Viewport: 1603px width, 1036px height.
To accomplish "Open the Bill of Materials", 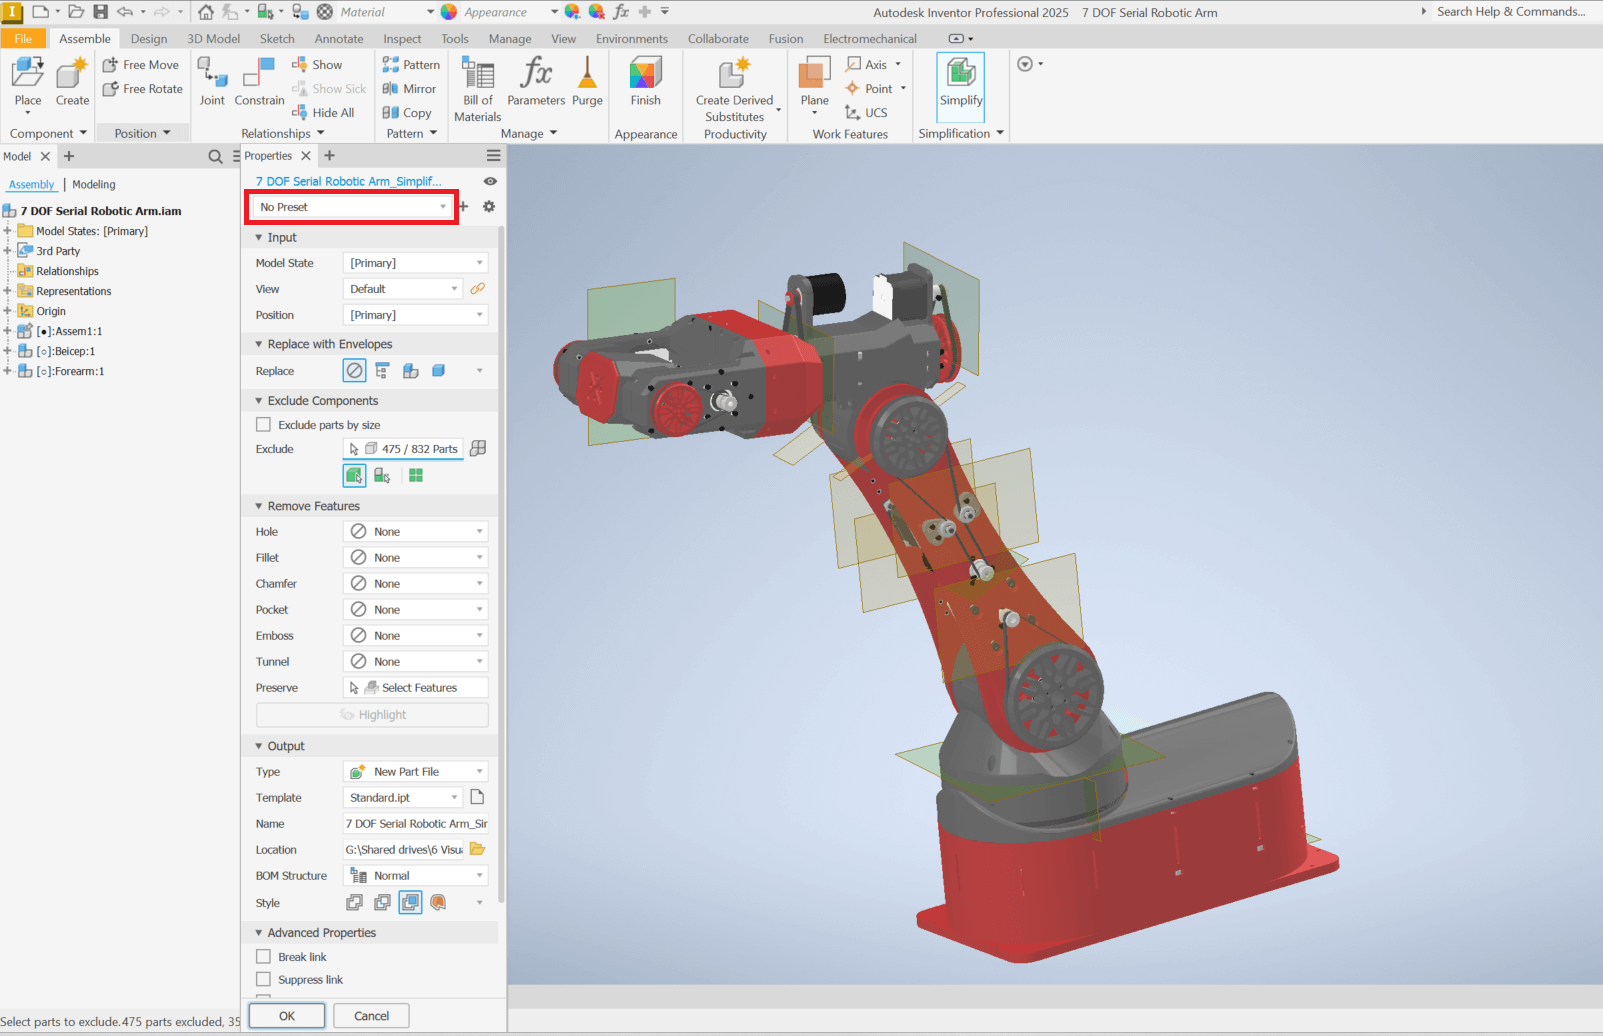I will pos(478,90).
